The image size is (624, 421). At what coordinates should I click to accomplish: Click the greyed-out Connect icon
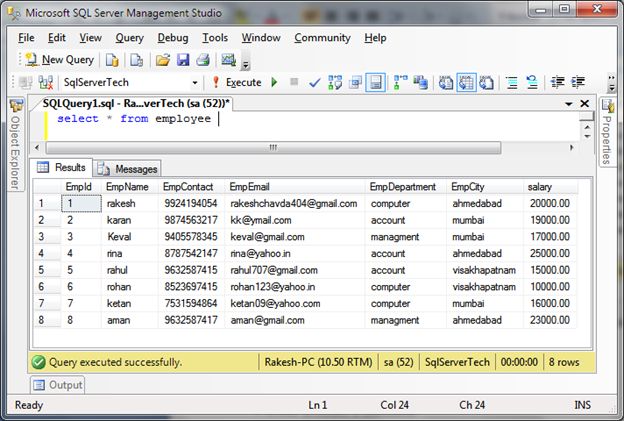pos(26,82)
